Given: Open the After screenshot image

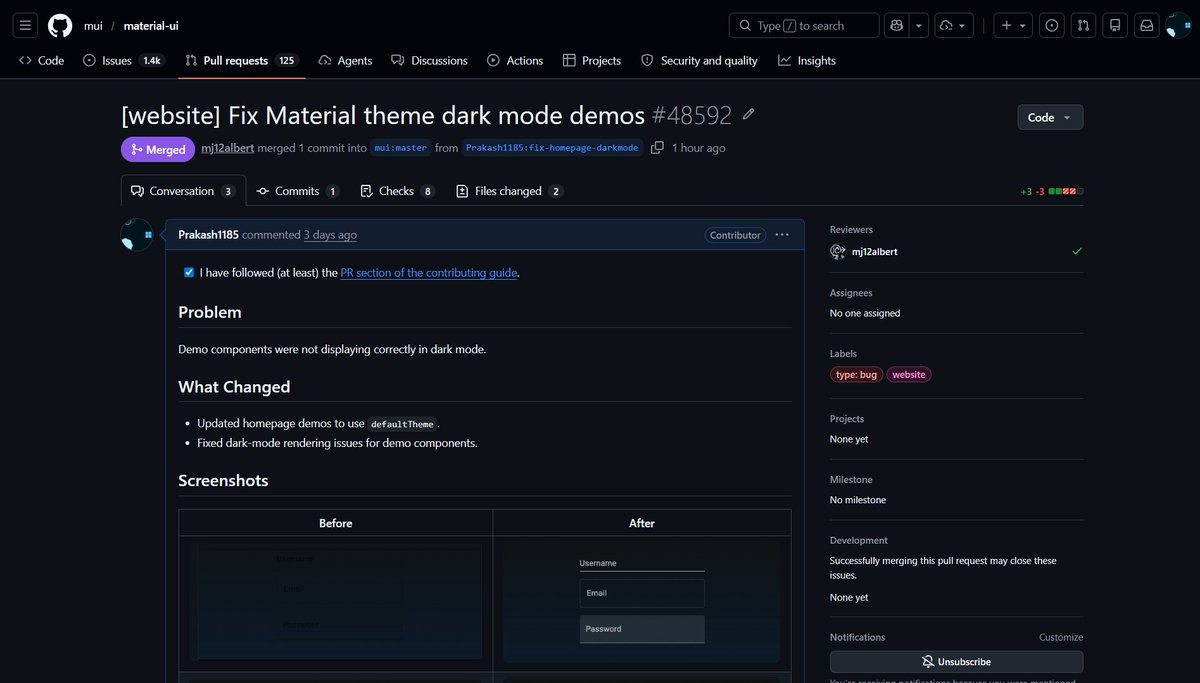Looking at the screenshot, I should click(x=642, y=603).
